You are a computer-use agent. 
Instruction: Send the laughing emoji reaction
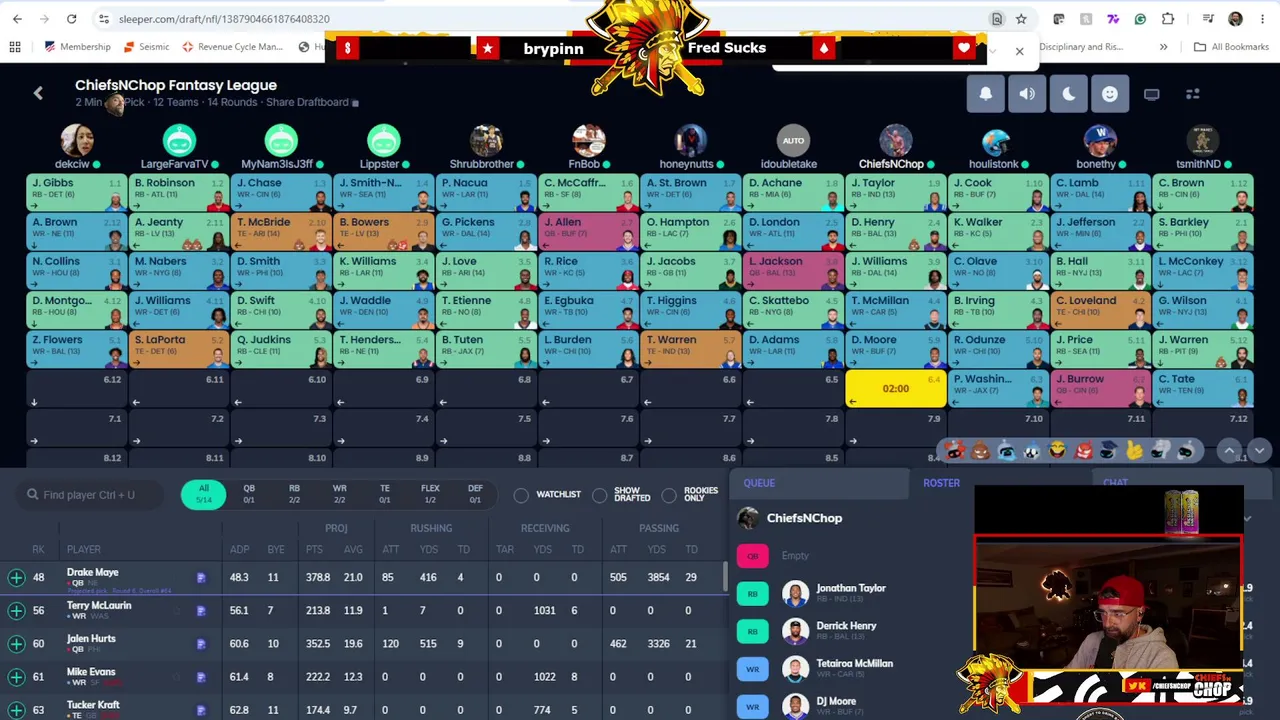tap(1057, 451)
